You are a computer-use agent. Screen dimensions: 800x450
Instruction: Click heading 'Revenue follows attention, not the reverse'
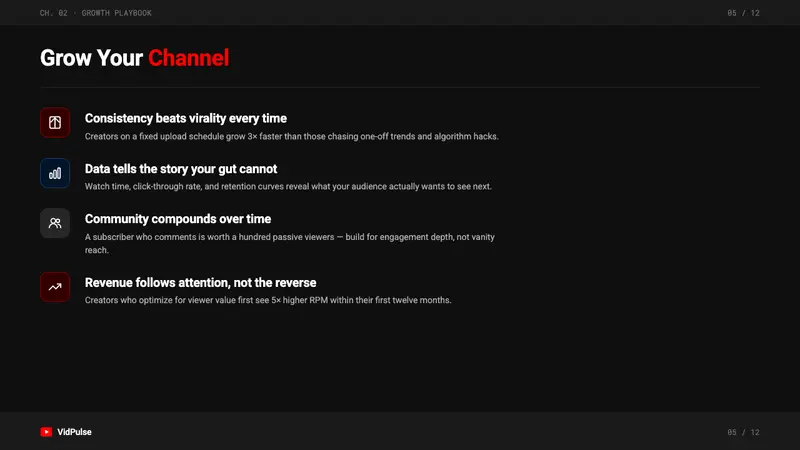(201, 283)
